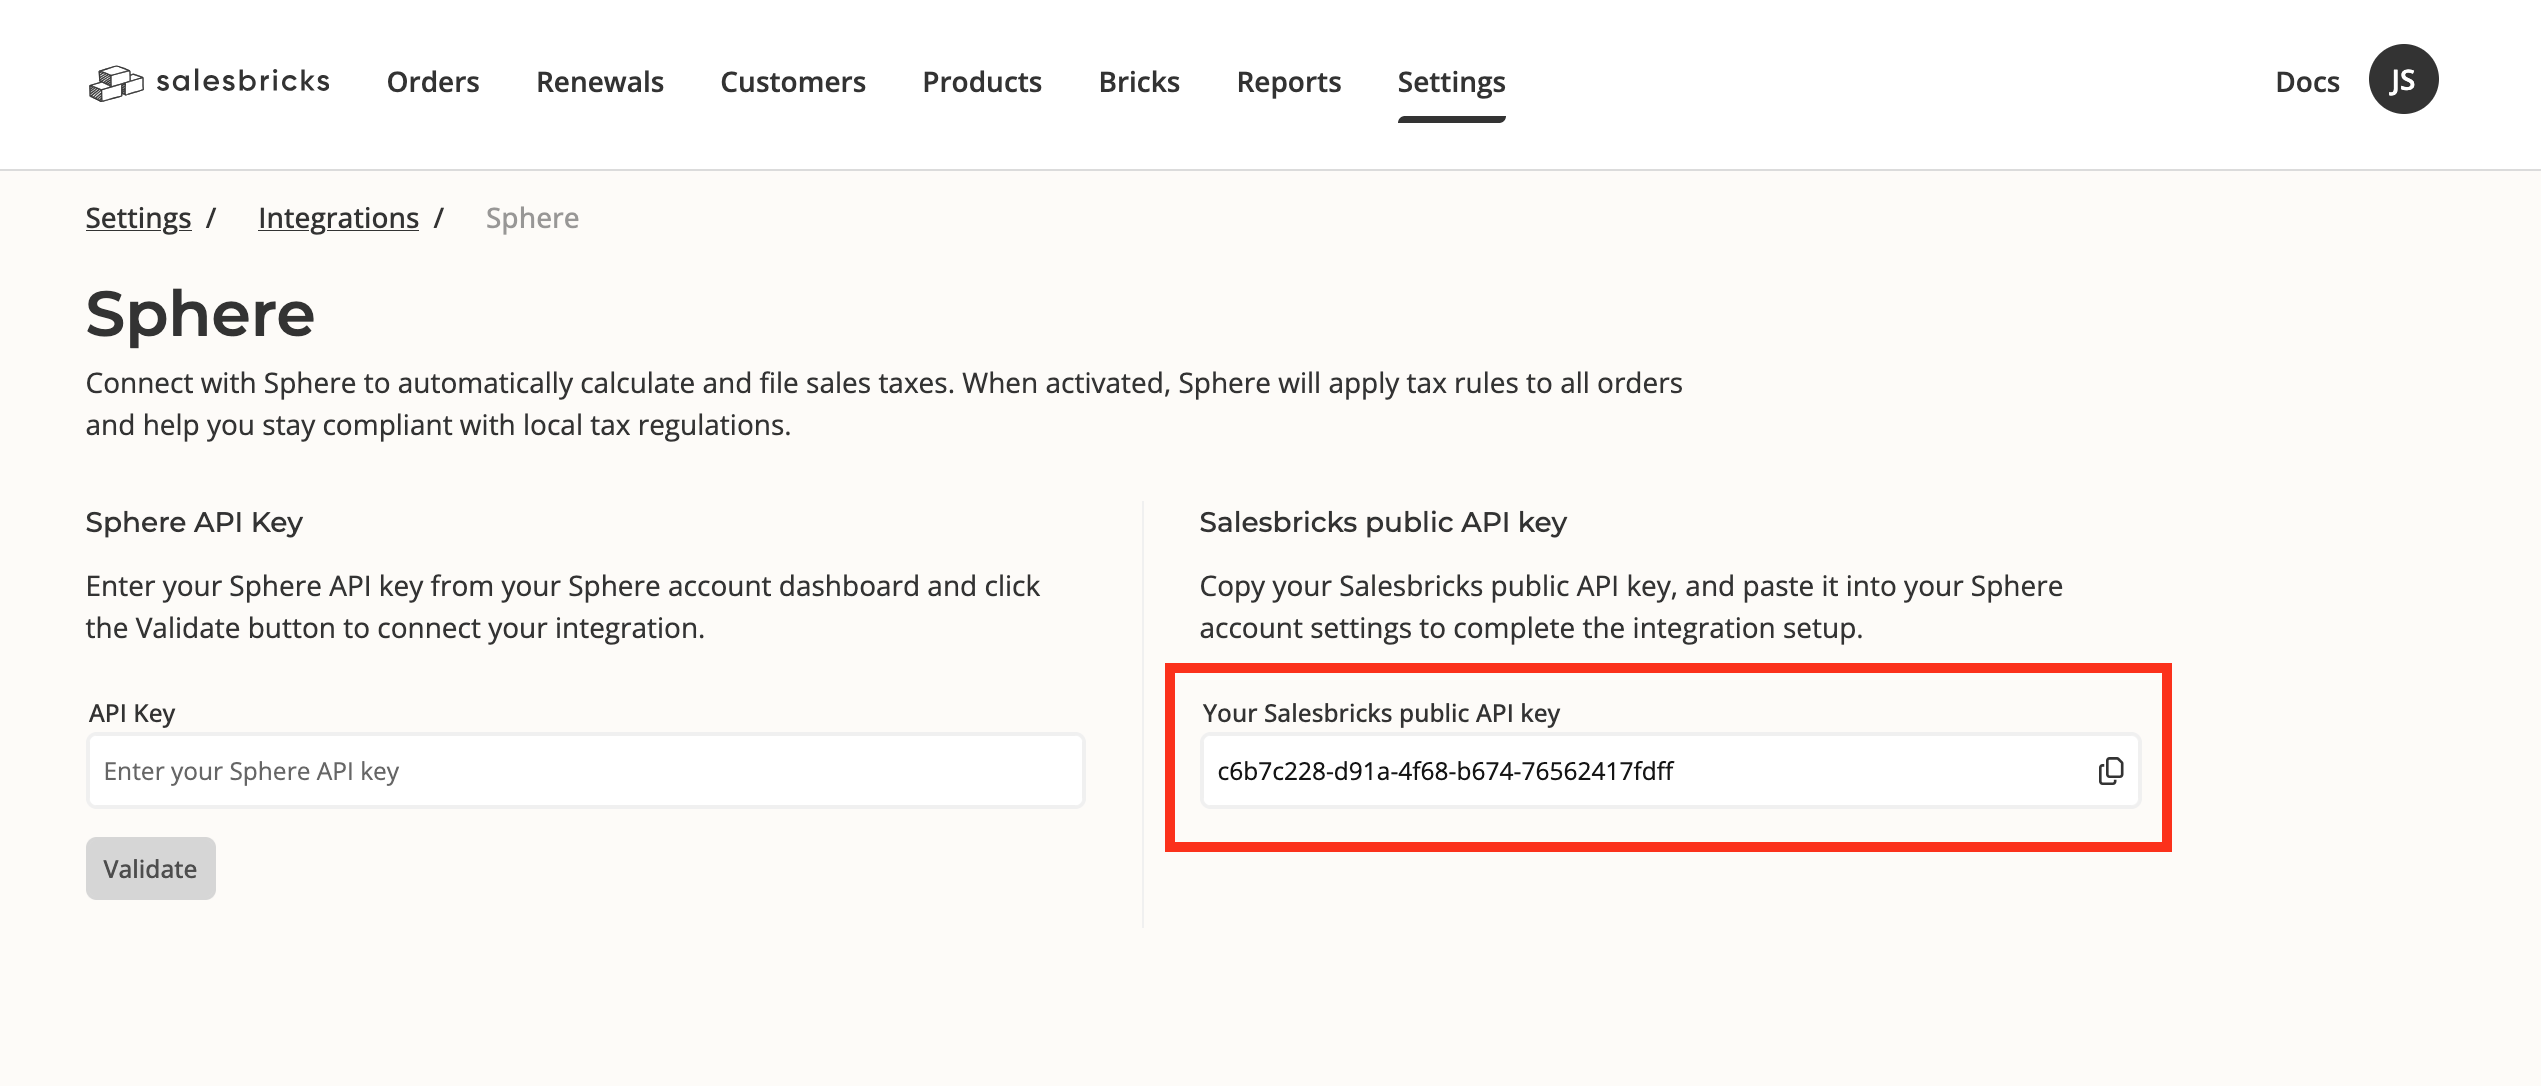The width and height of the screenshot is (2541, 1086).
Task: Click the salesbricks wordmark text
Action: 243,81
